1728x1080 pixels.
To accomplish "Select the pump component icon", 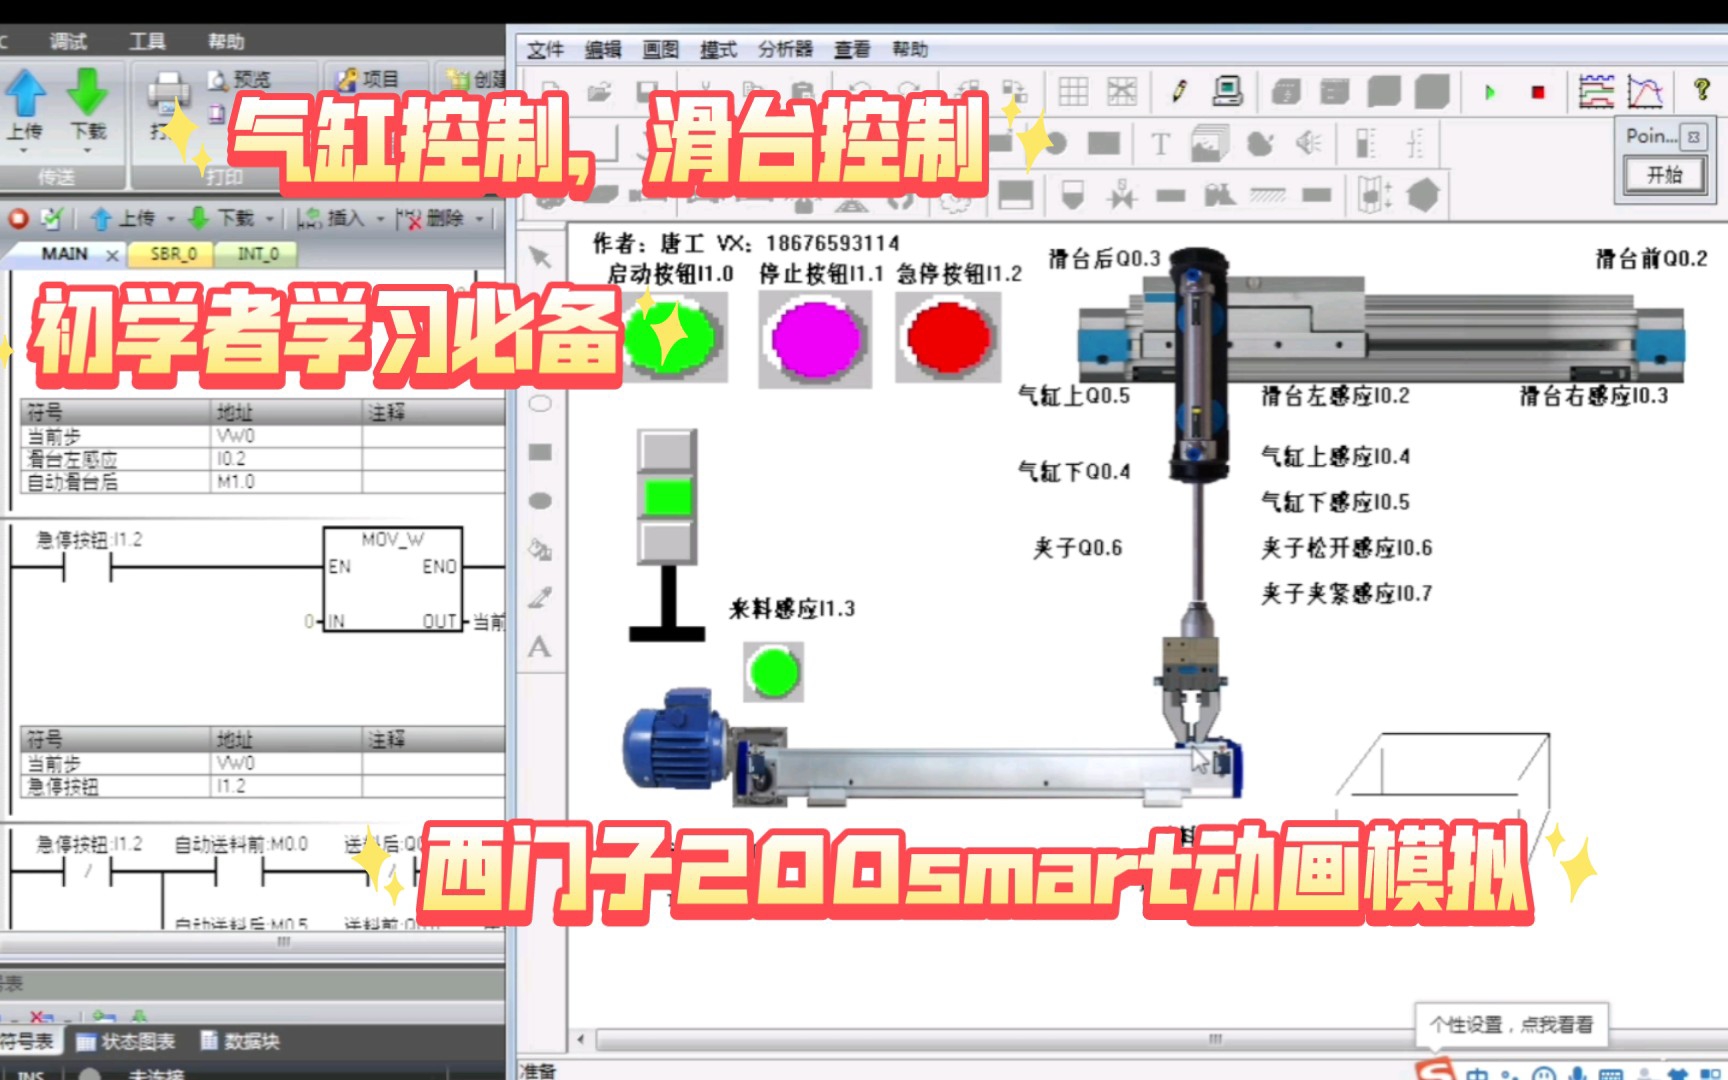I will click(1219, 194).
